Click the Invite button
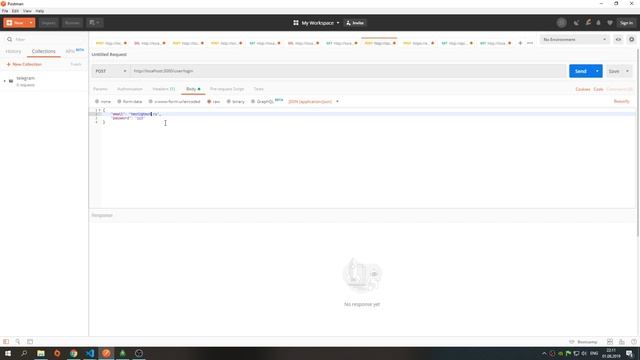Image resolution: width=640 pixels, height=360 pixels. coord(355,23)
